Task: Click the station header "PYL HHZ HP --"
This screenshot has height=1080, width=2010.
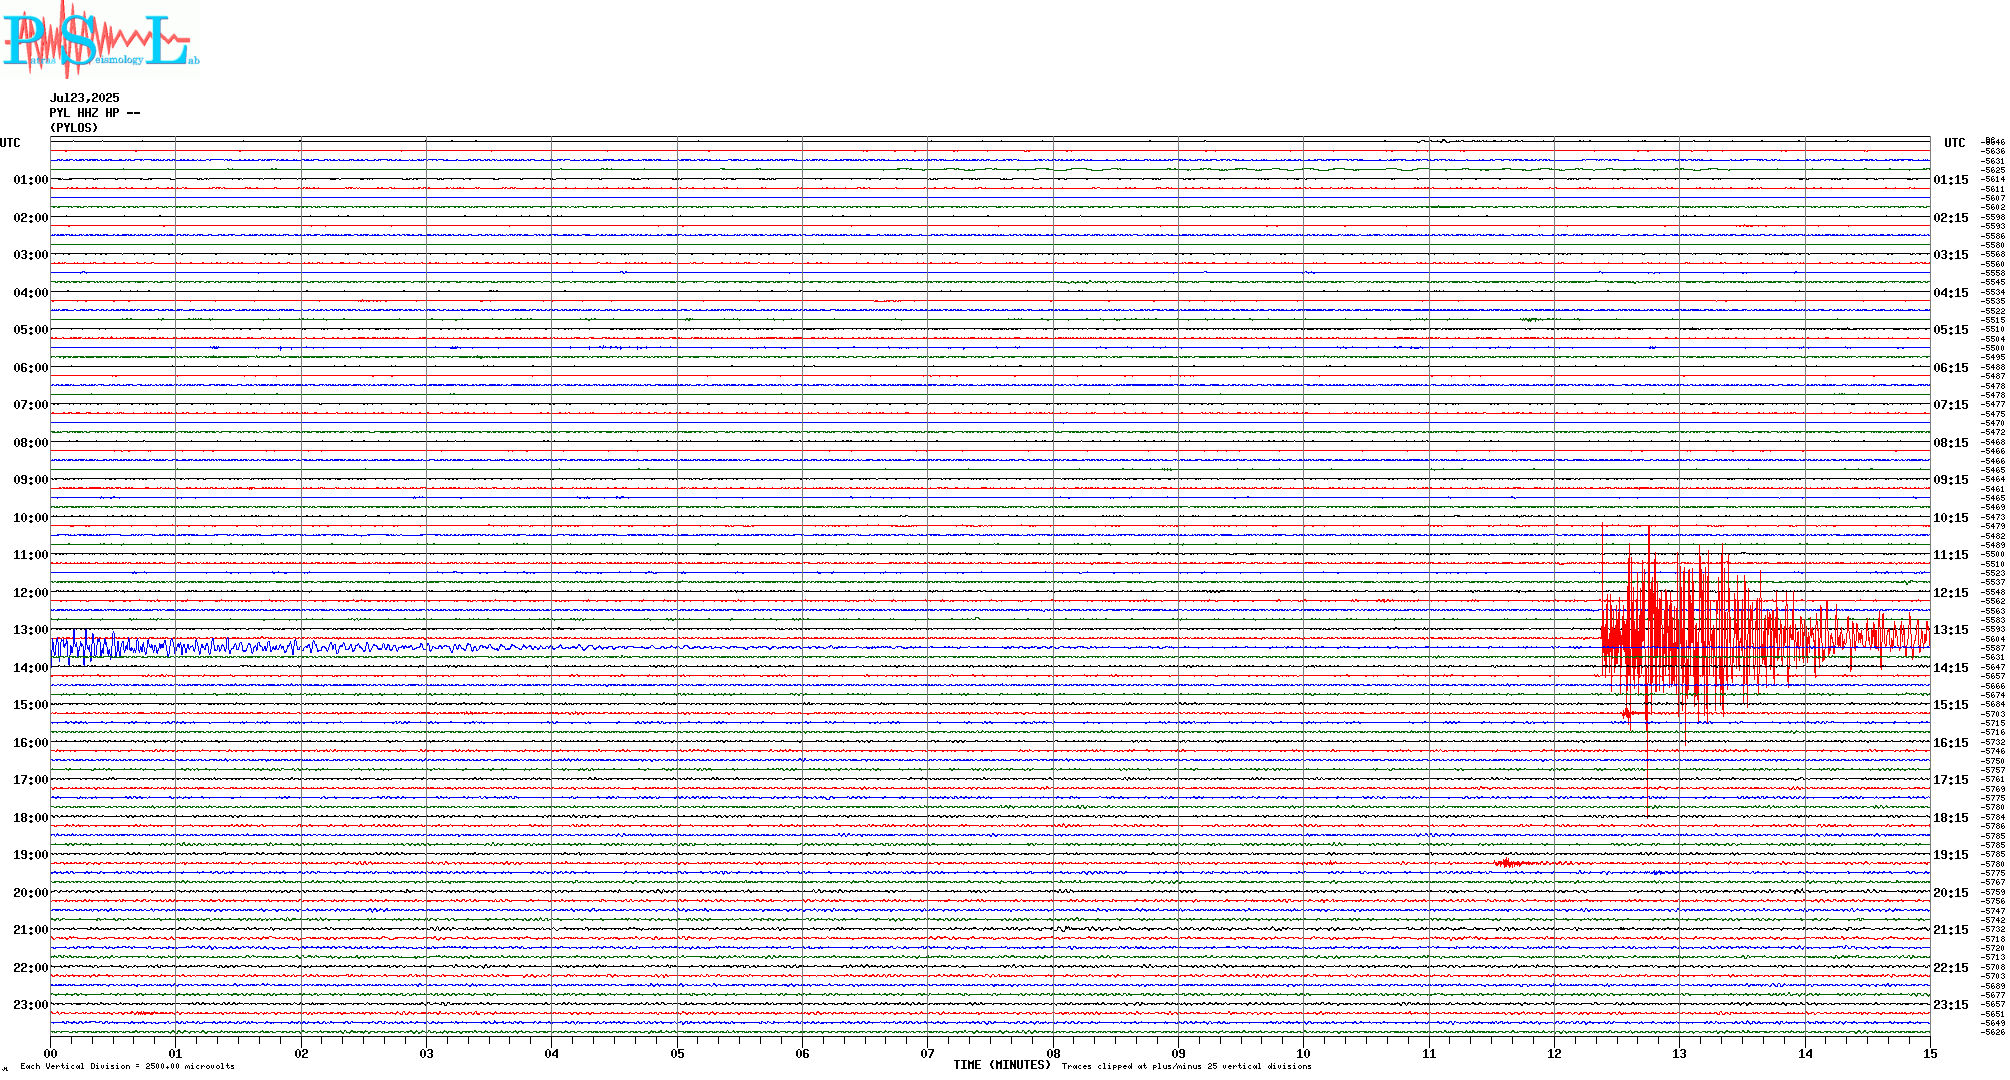Action: point(95,113)
